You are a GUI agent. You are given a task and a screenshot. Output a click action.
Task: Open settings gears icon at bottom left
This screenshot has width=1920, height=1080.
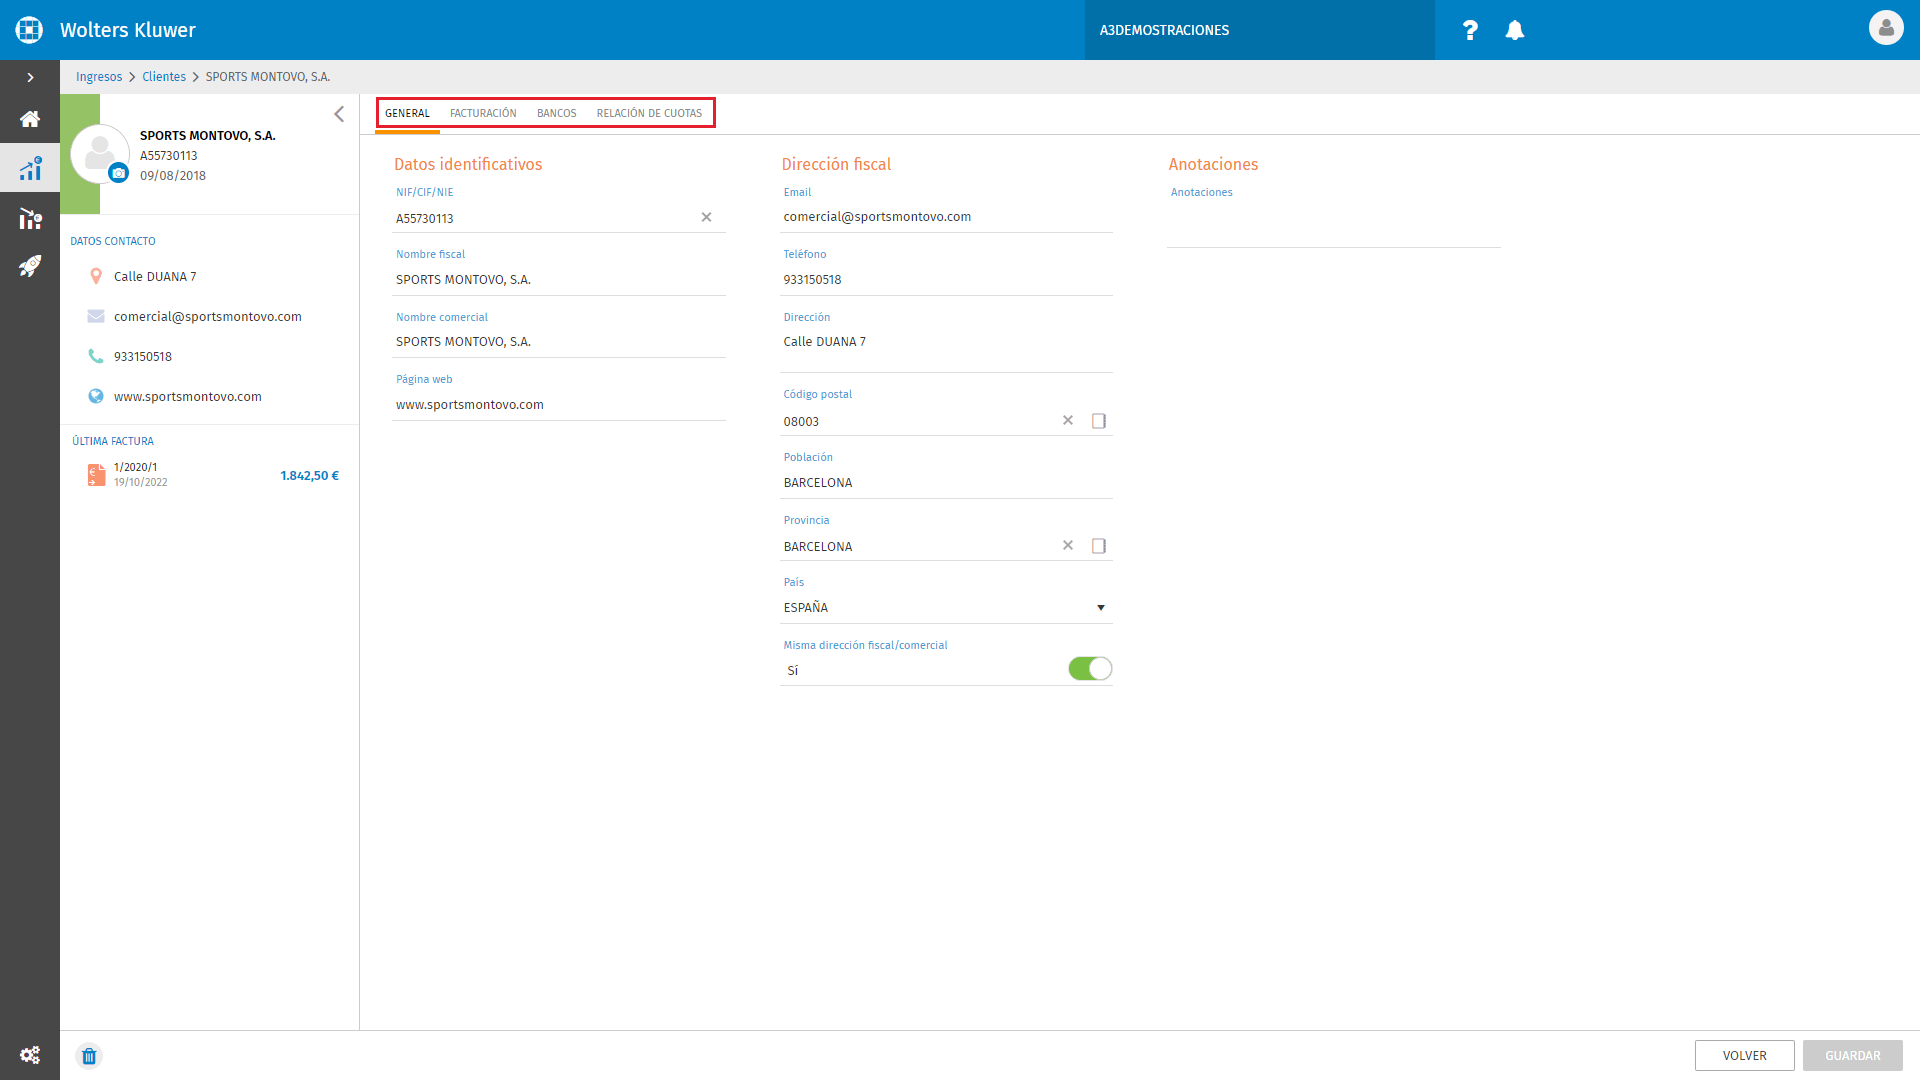(x=30, y=1055)
